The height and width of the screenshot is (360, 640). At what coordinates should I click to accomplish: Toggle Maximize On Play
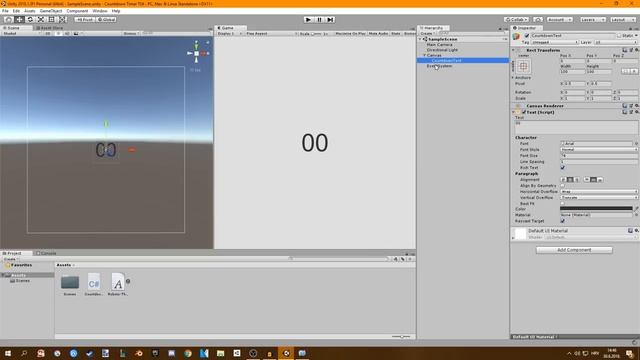(x=350, y=33)
